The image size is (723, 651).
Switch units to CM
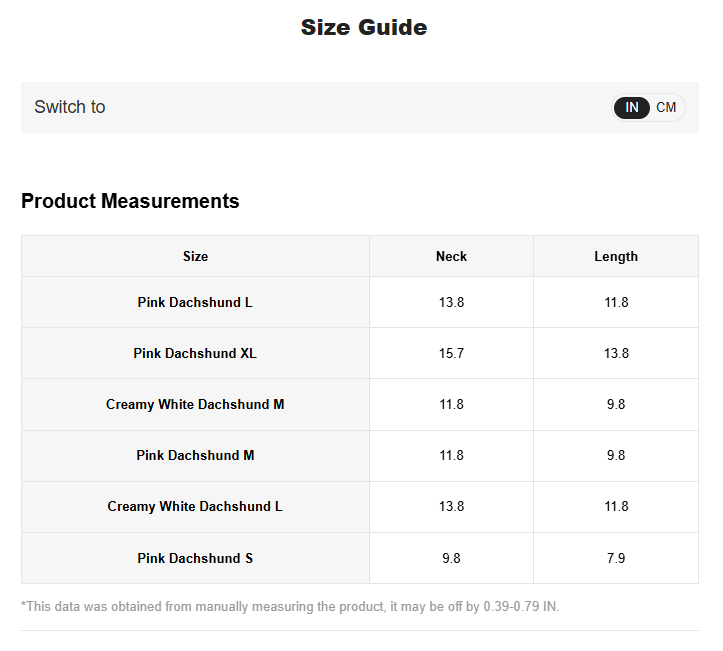pyautogui.click(x=666, y=107)
